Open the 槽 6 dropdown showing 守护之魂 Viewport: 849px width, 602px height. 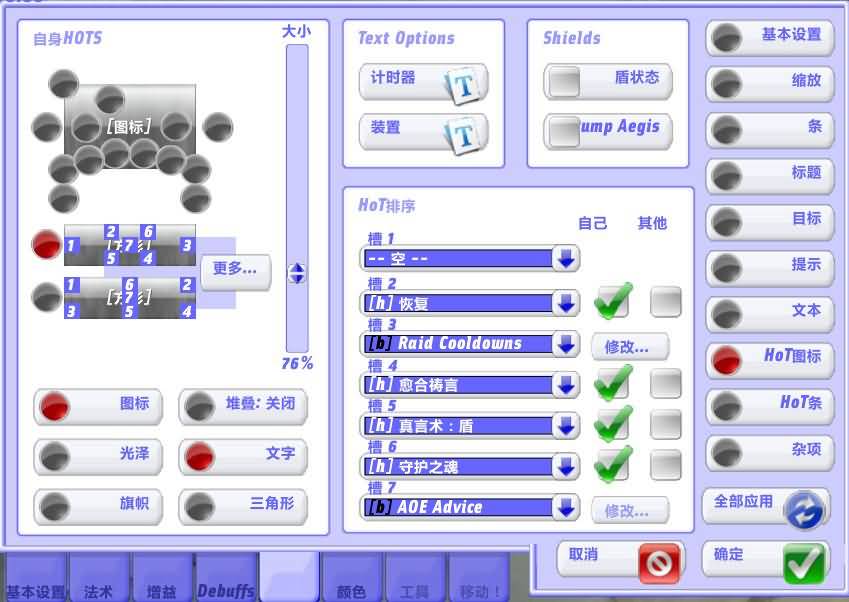tap(470, 467)
